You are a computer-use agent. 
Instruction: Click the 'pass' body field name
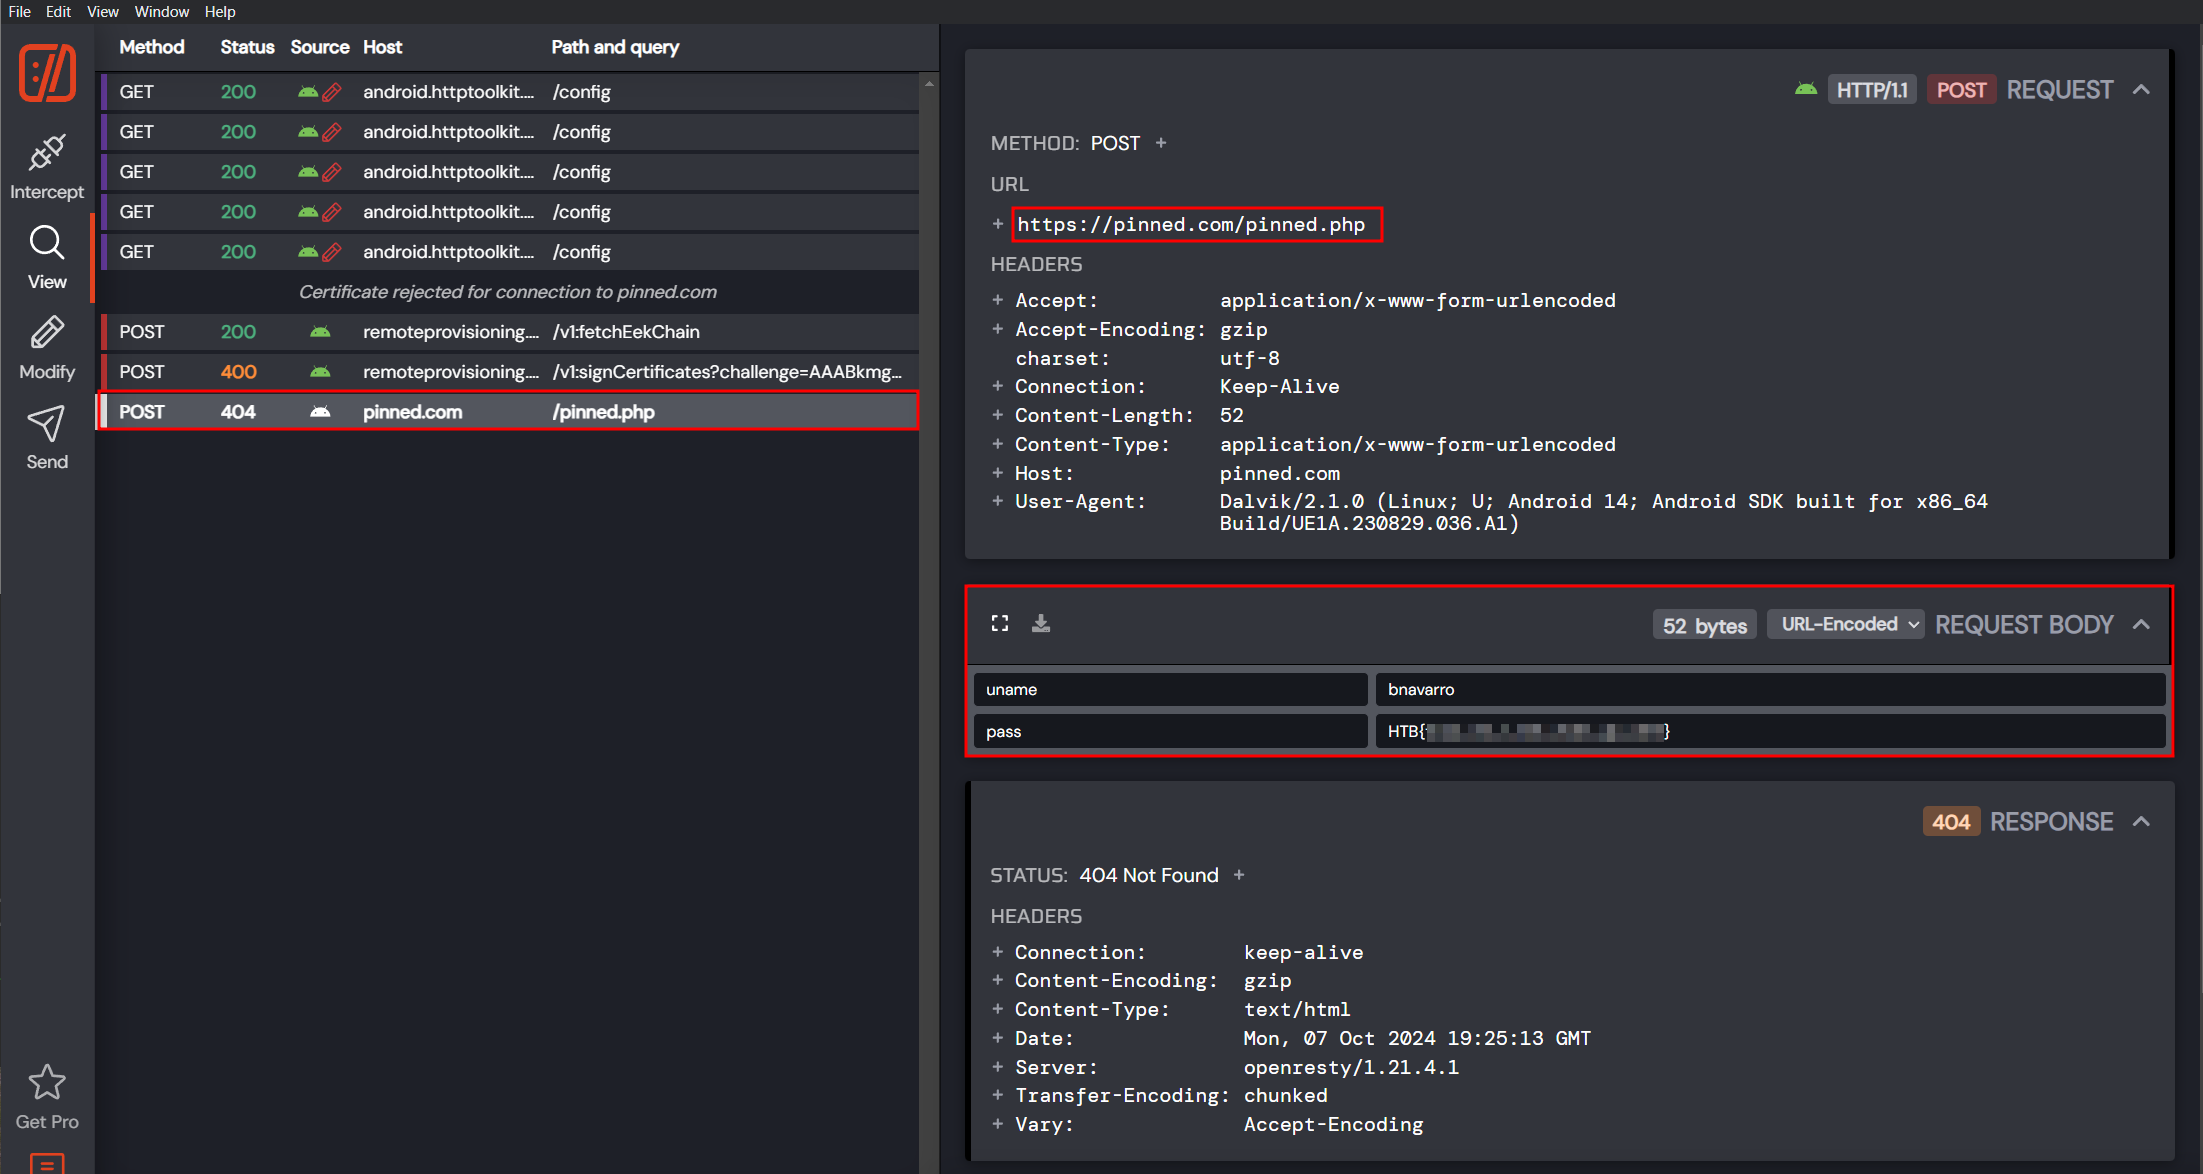point(1170,731)
